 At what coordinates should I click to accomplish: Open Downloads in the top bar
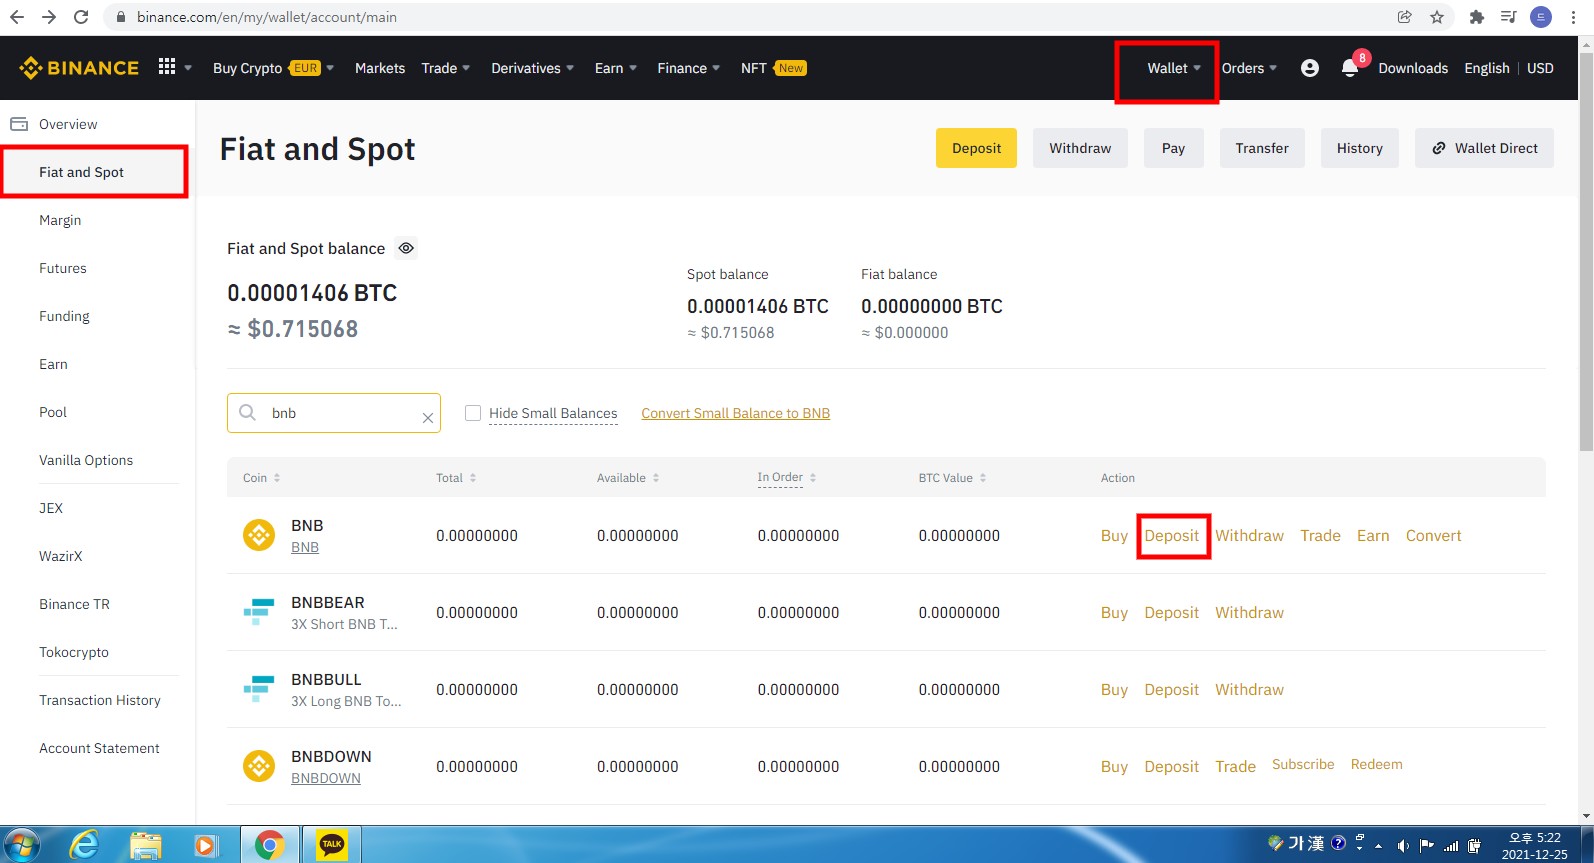click(1413, 68)
